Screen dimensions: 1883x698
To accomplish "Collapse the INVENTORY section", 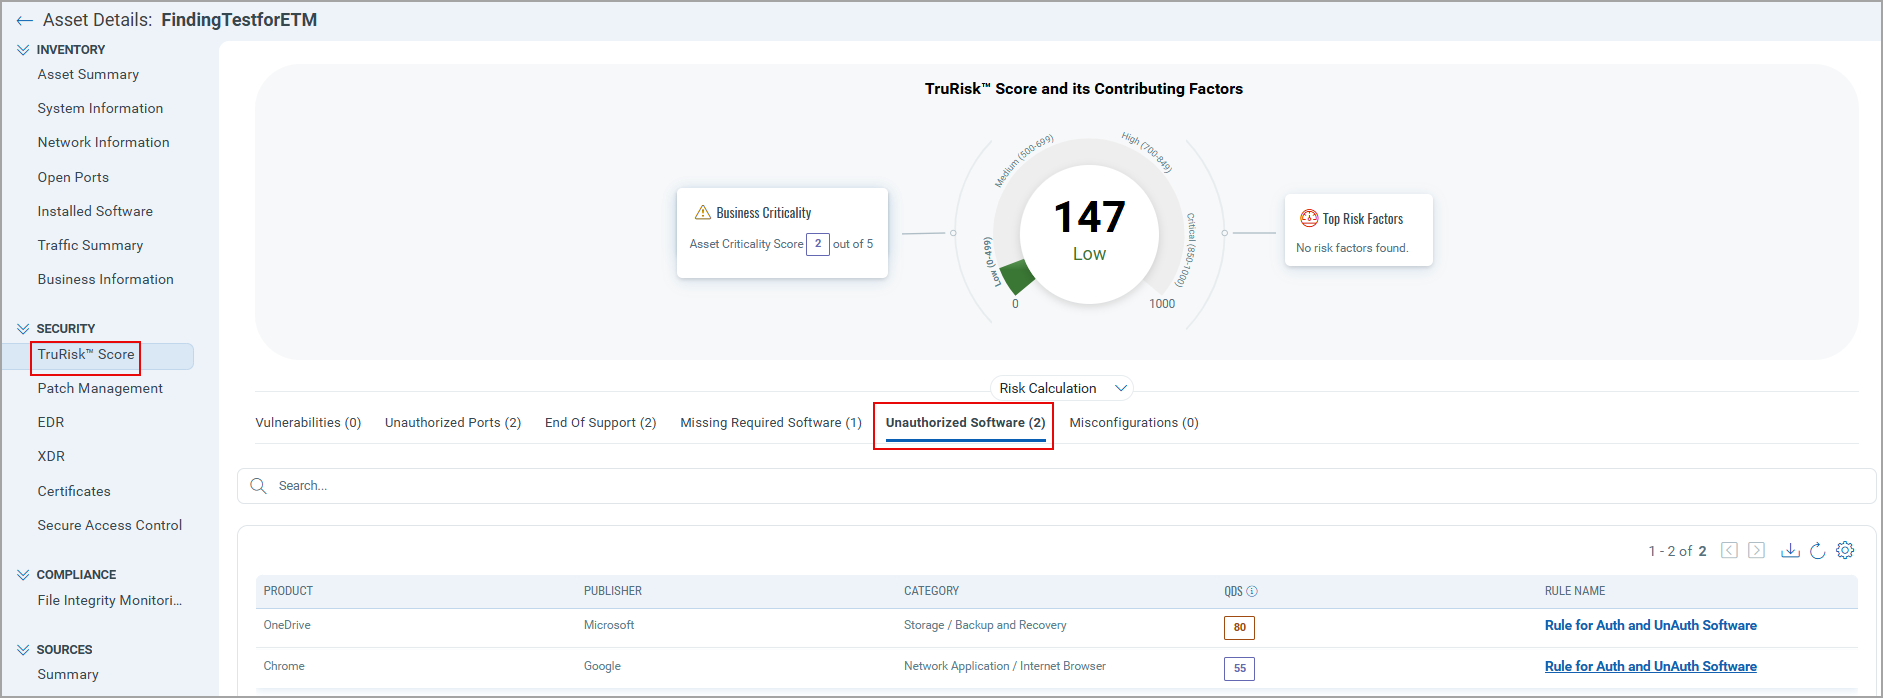I will [x=23, y=49].
